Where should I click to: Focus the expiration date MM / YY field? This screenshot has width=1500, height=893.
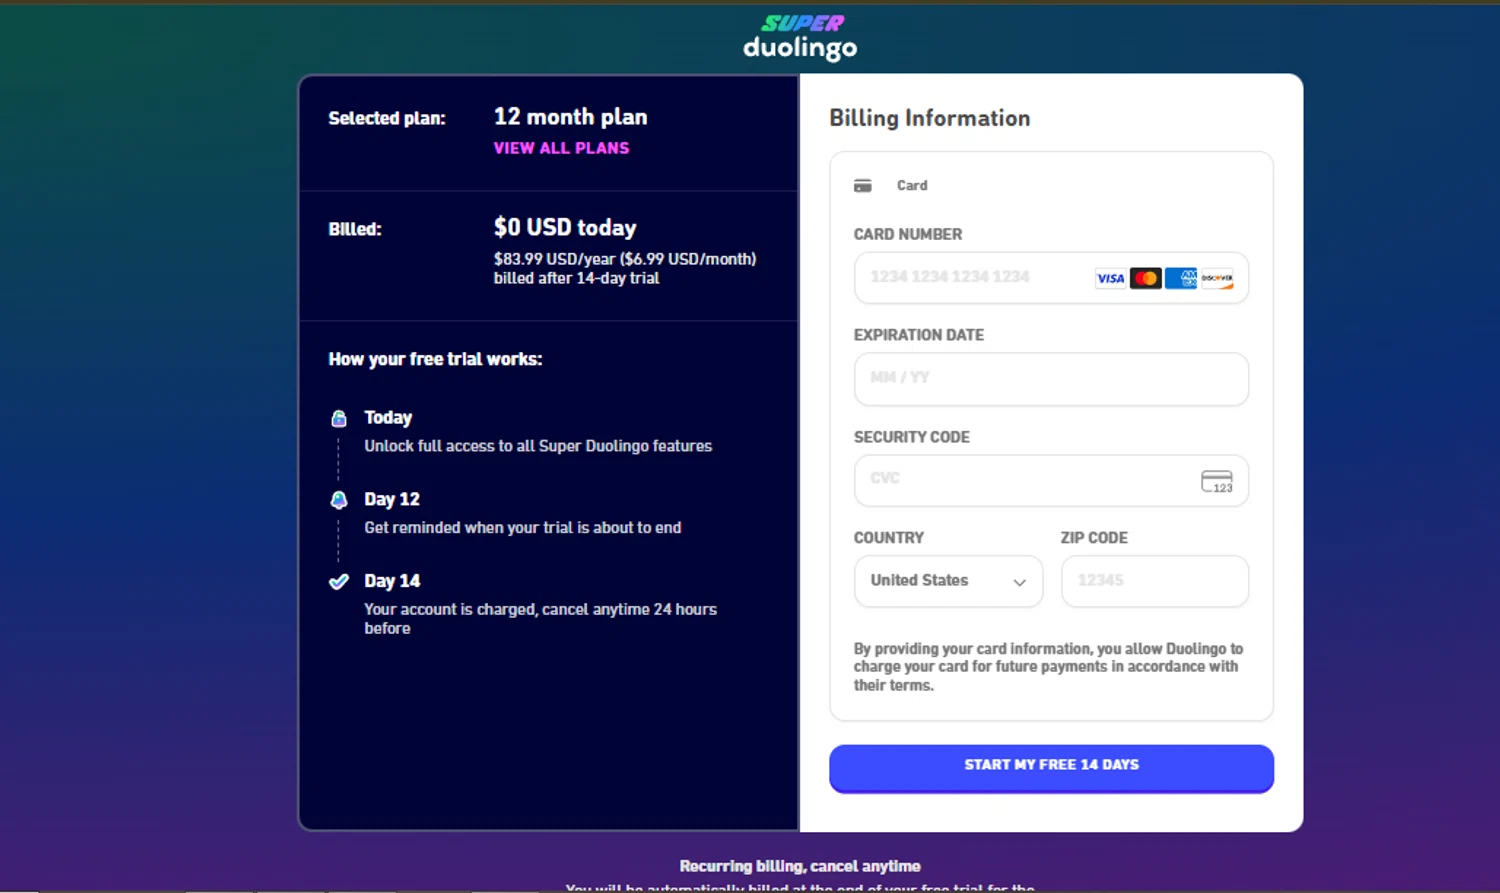tap(1051, 379)
